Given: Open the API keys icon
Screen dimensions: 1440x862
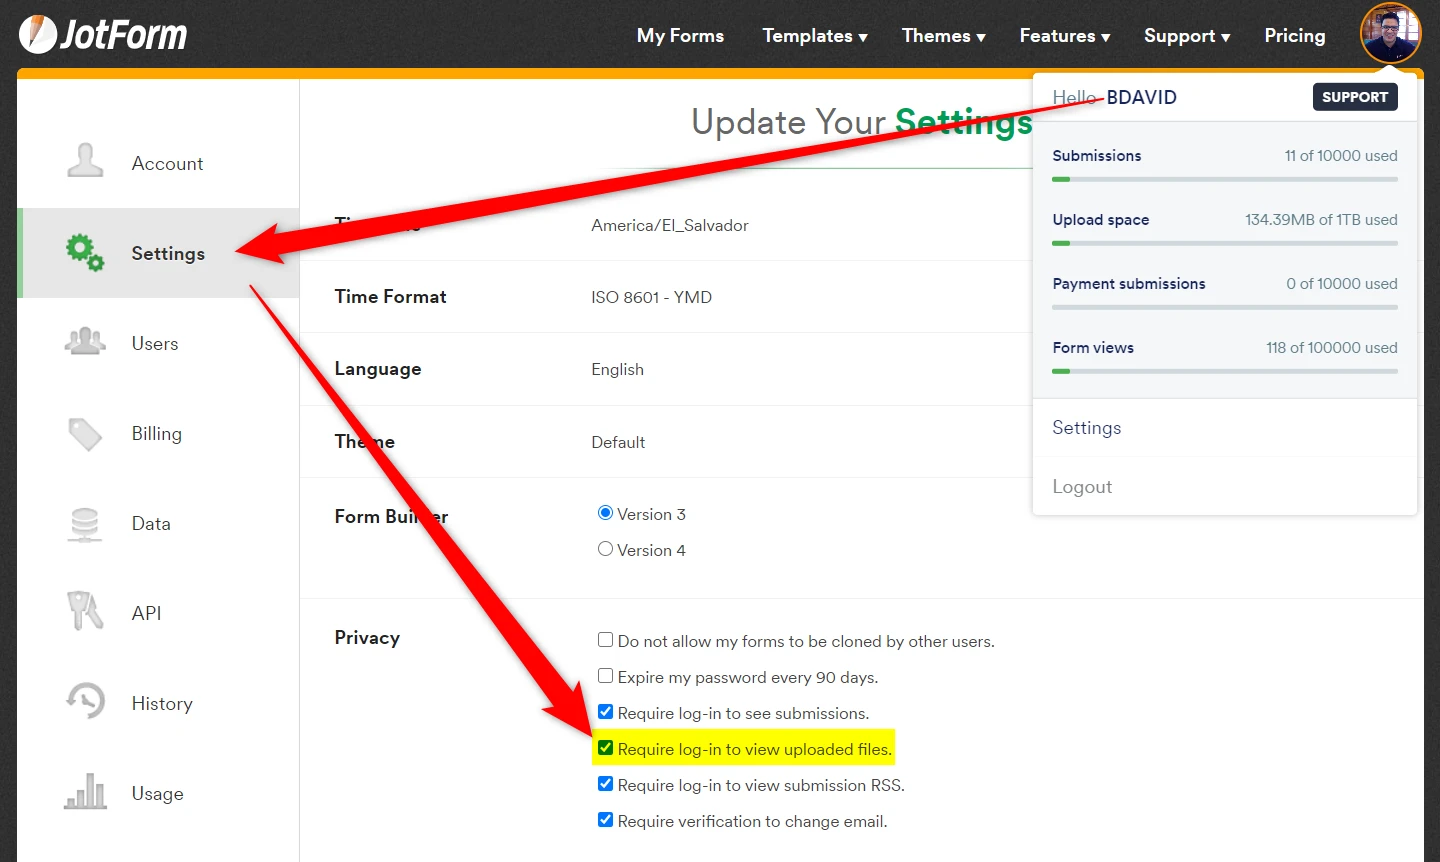Looking at the screenshot, I should (x=85, y=611).
